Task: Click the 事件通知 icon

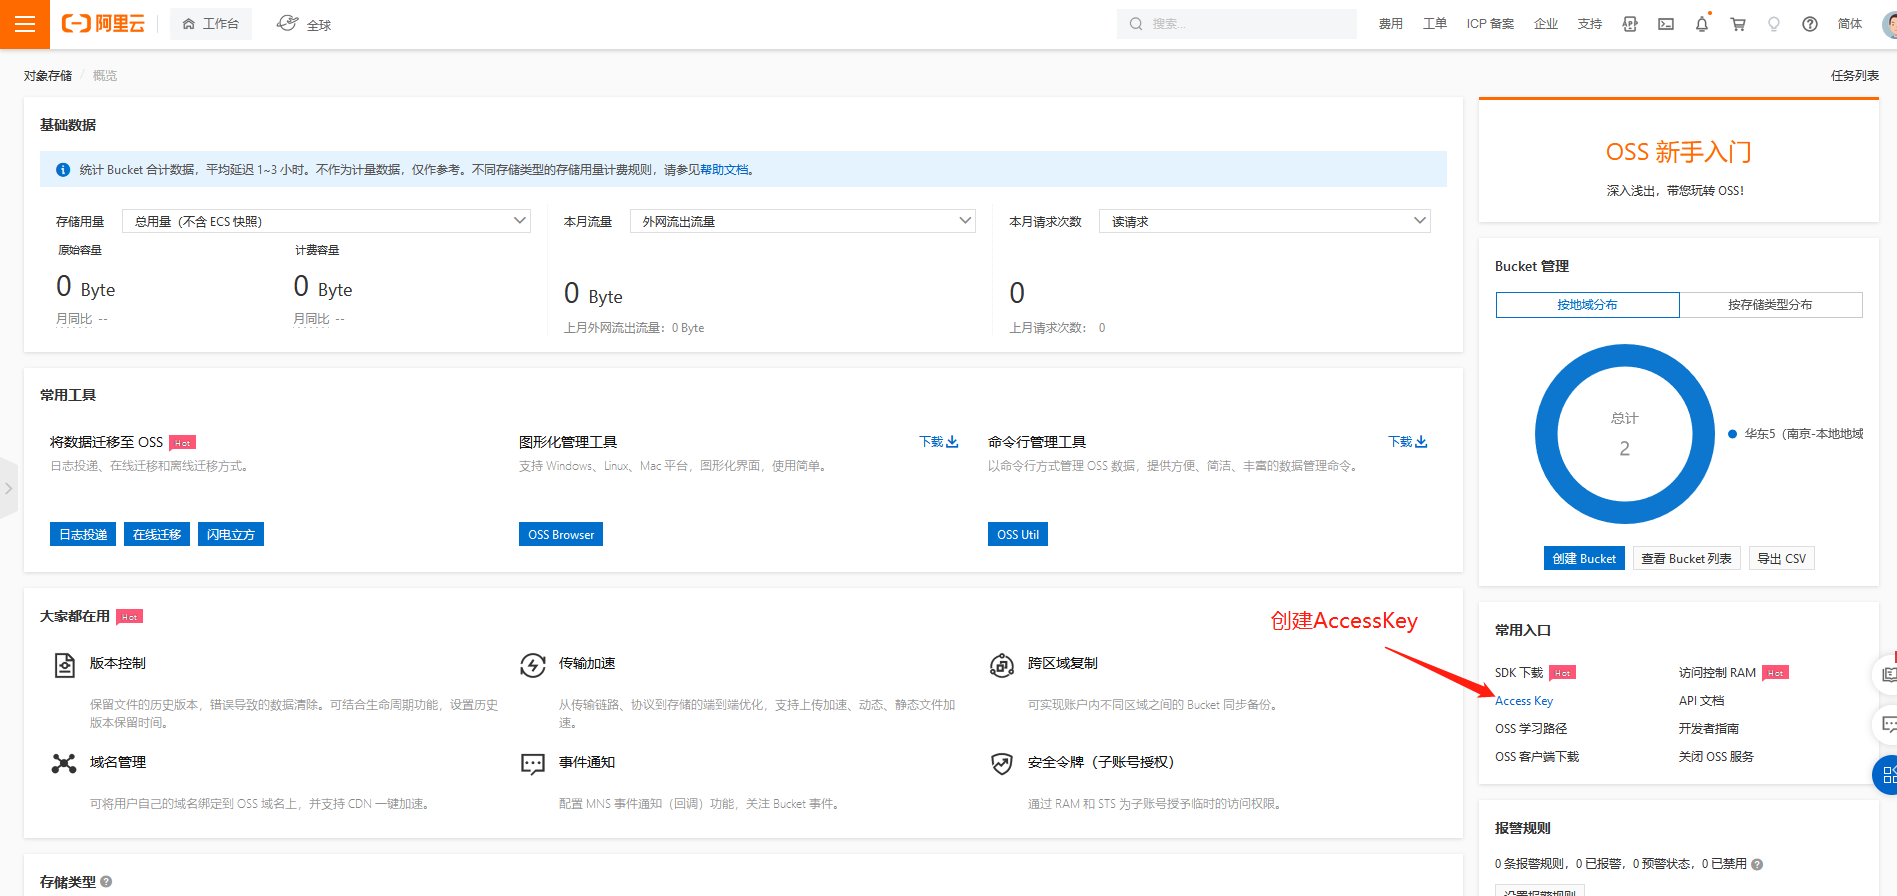Action: pyautogui.click(x=533, y=765)
